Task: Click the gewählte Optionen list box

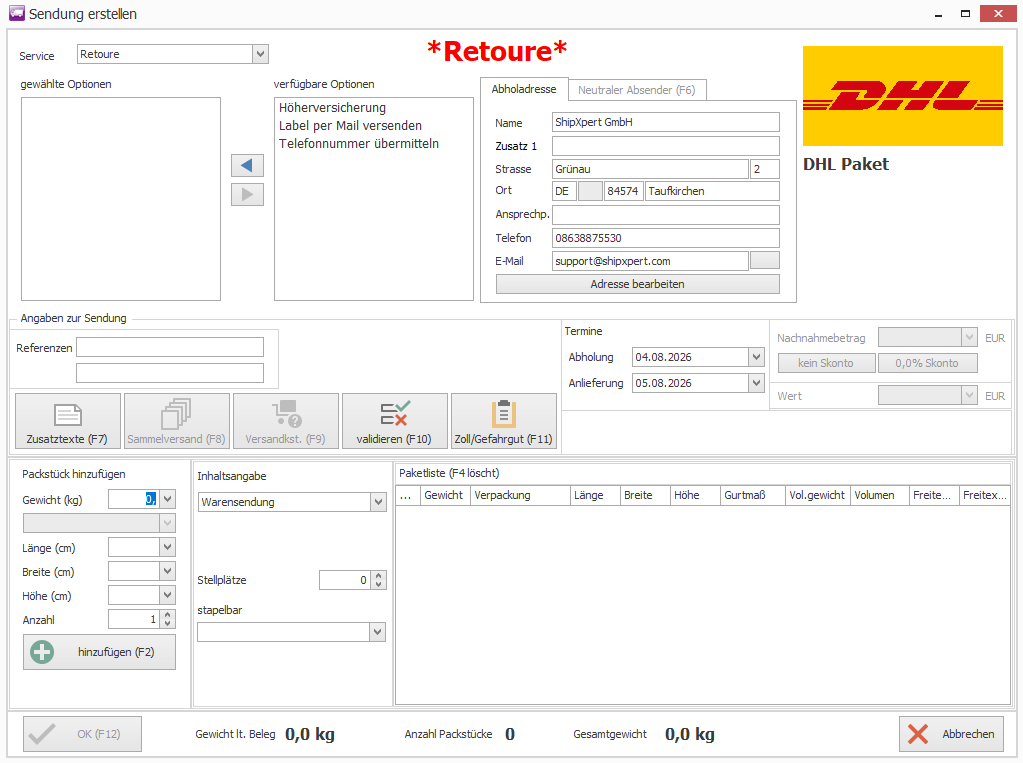Action: [121, 199]
